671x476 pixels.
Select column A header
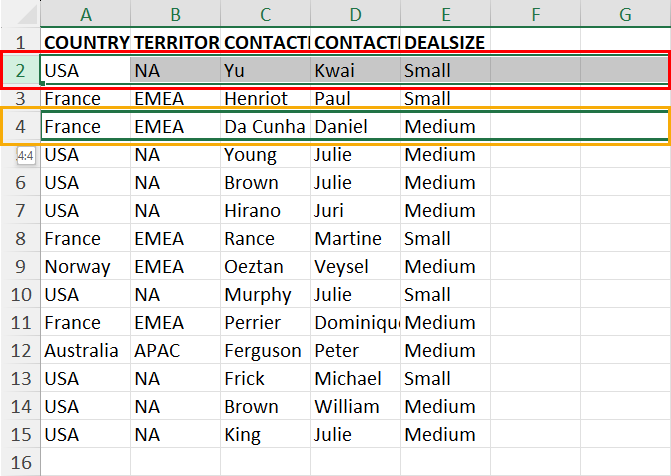86,14
